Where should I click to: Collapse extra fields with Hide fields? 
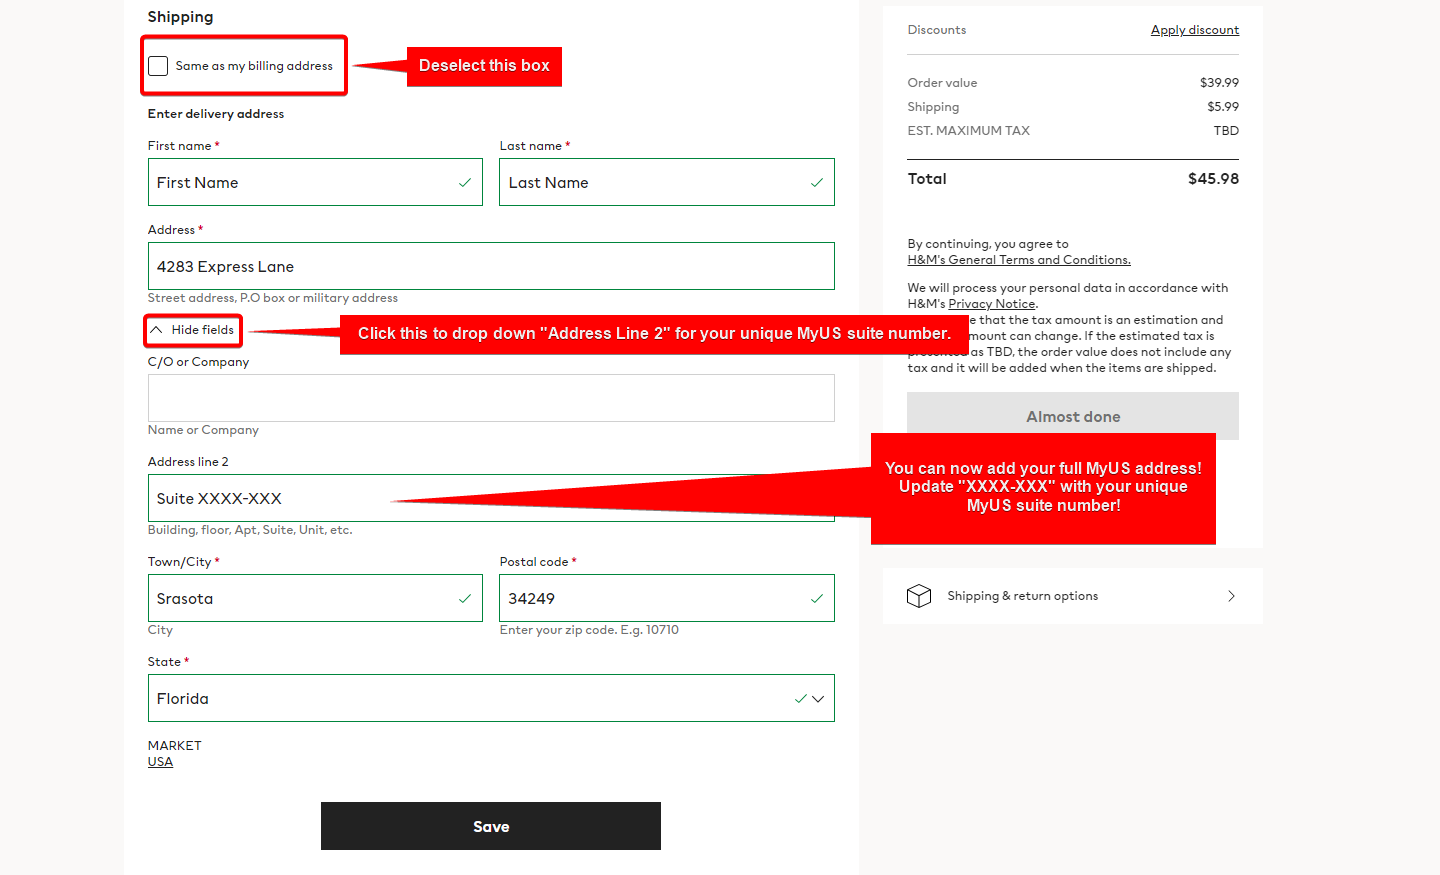(202, 330)
